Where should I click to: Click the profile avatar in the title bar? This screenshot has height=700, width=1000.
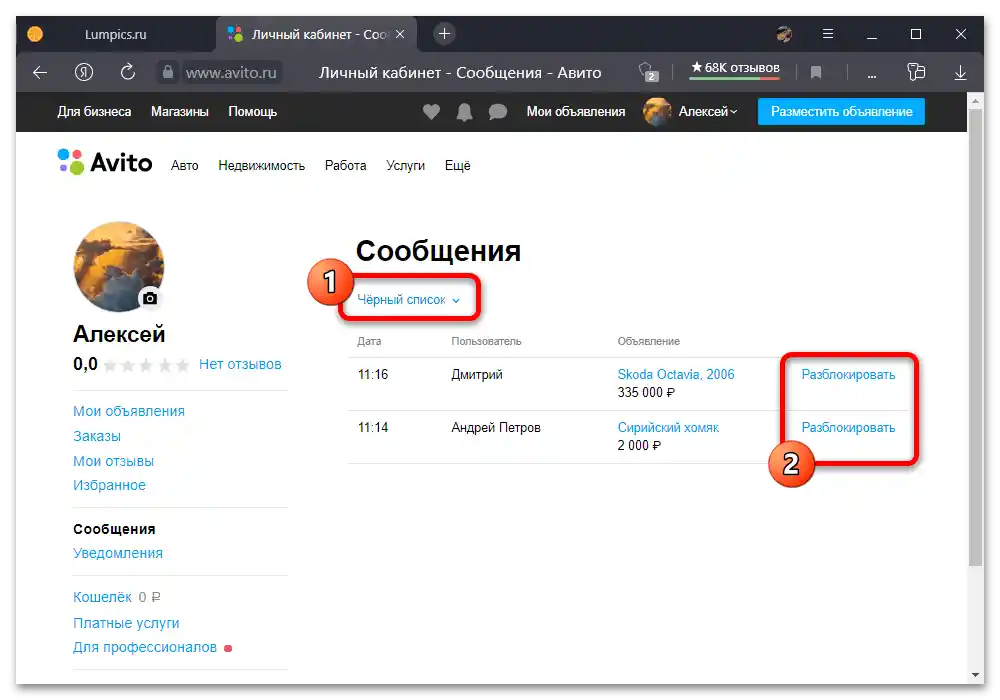point(784,34)
